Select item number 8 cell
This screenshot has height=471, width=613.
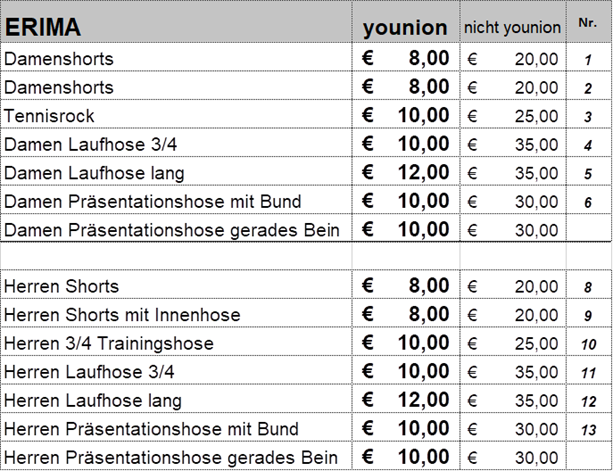[x=588, y=285]
